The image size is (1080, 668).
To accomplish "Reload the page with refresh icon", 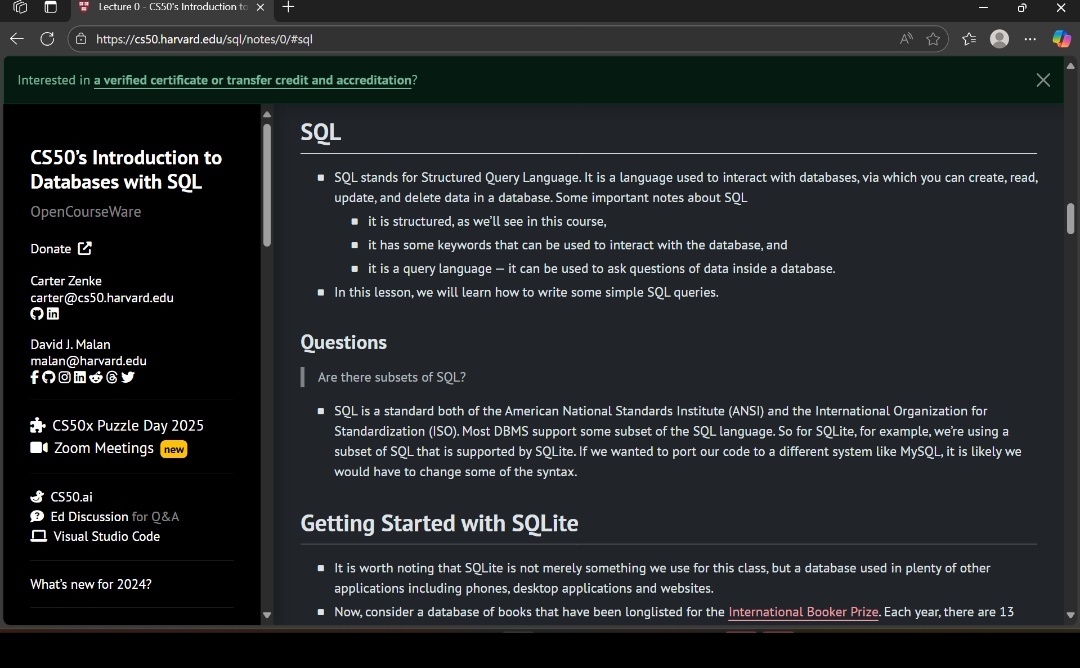I will [47, 39].
